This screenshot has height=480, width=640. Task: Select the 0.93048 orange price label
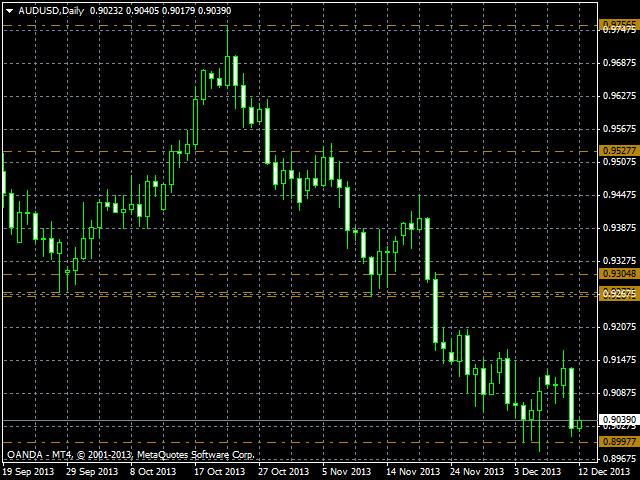618,273
